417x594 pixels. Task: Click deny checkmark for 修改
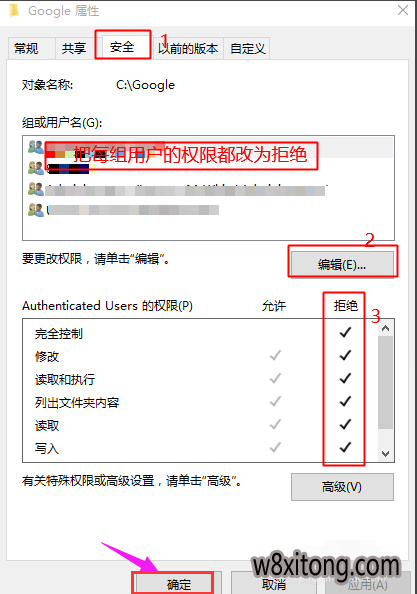[345, 355]
